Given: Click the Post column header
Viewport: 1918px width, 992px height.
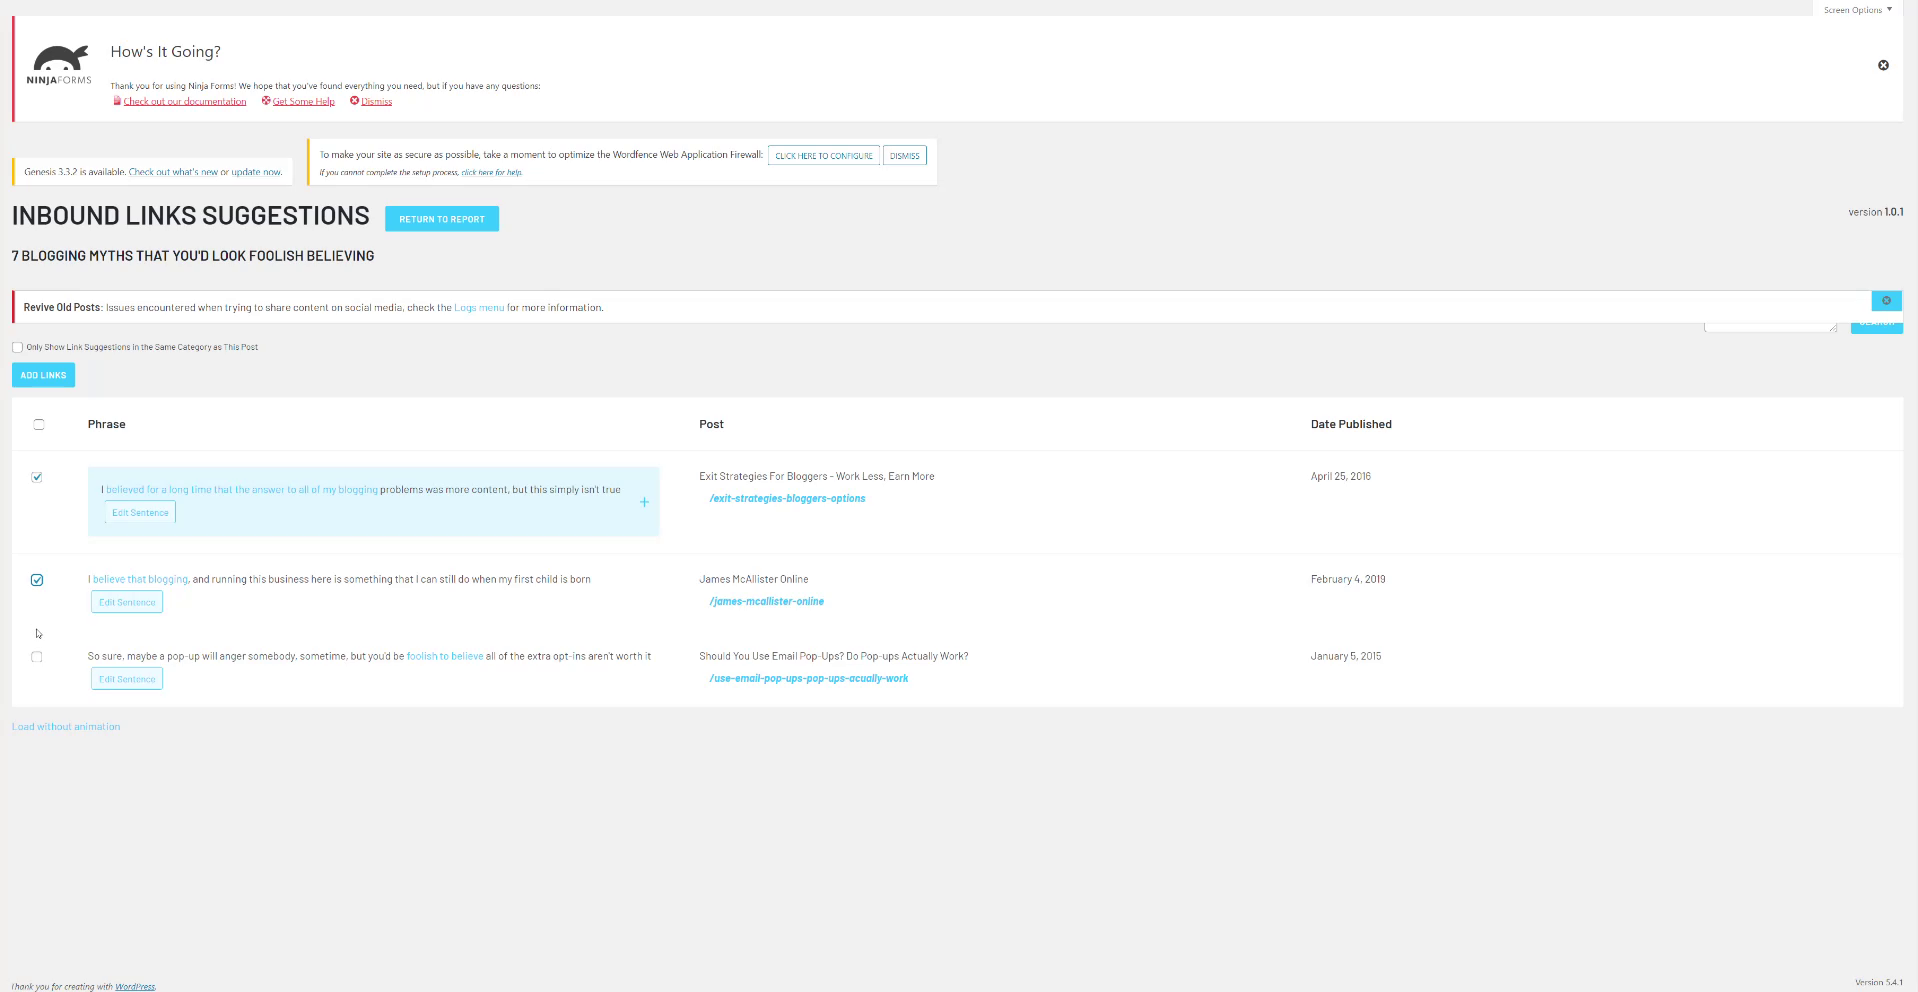Looking at the screenshot, I should 711,424.
